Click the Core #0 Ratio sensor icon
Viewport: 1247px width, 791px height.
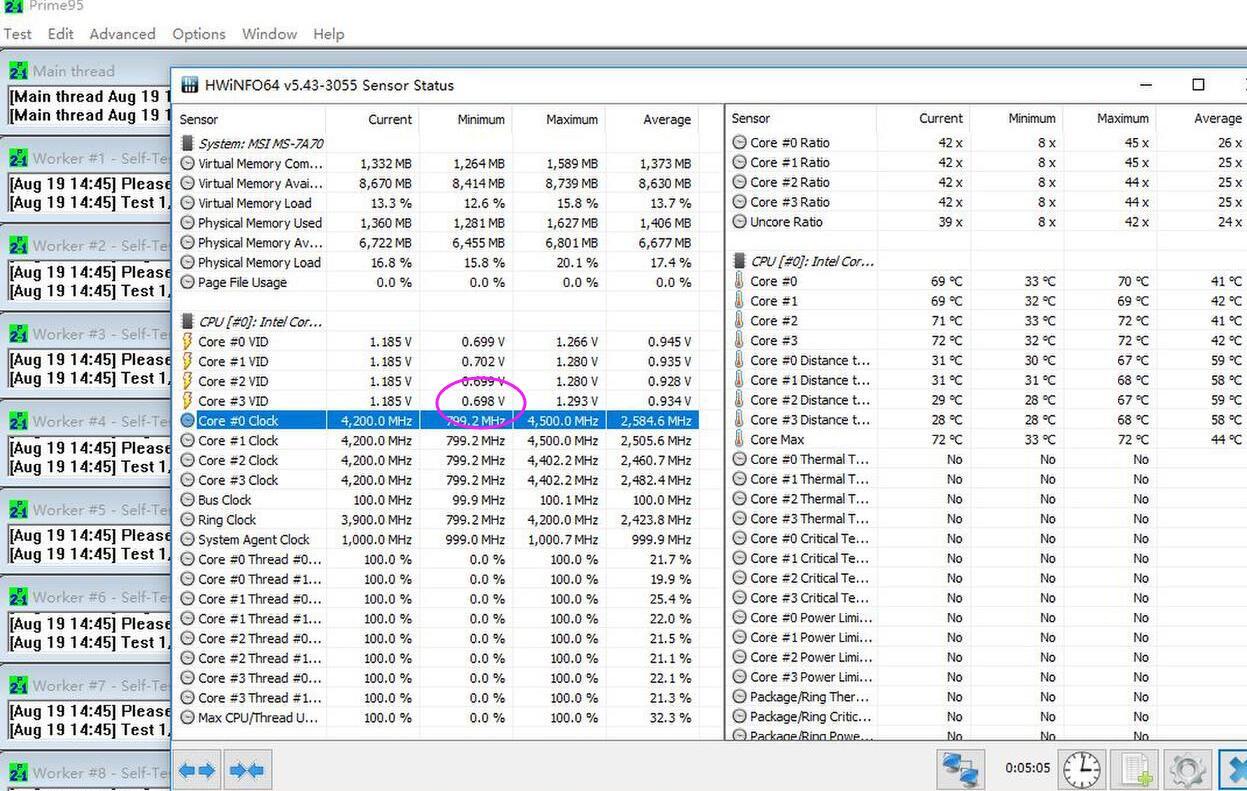point(739,143)
